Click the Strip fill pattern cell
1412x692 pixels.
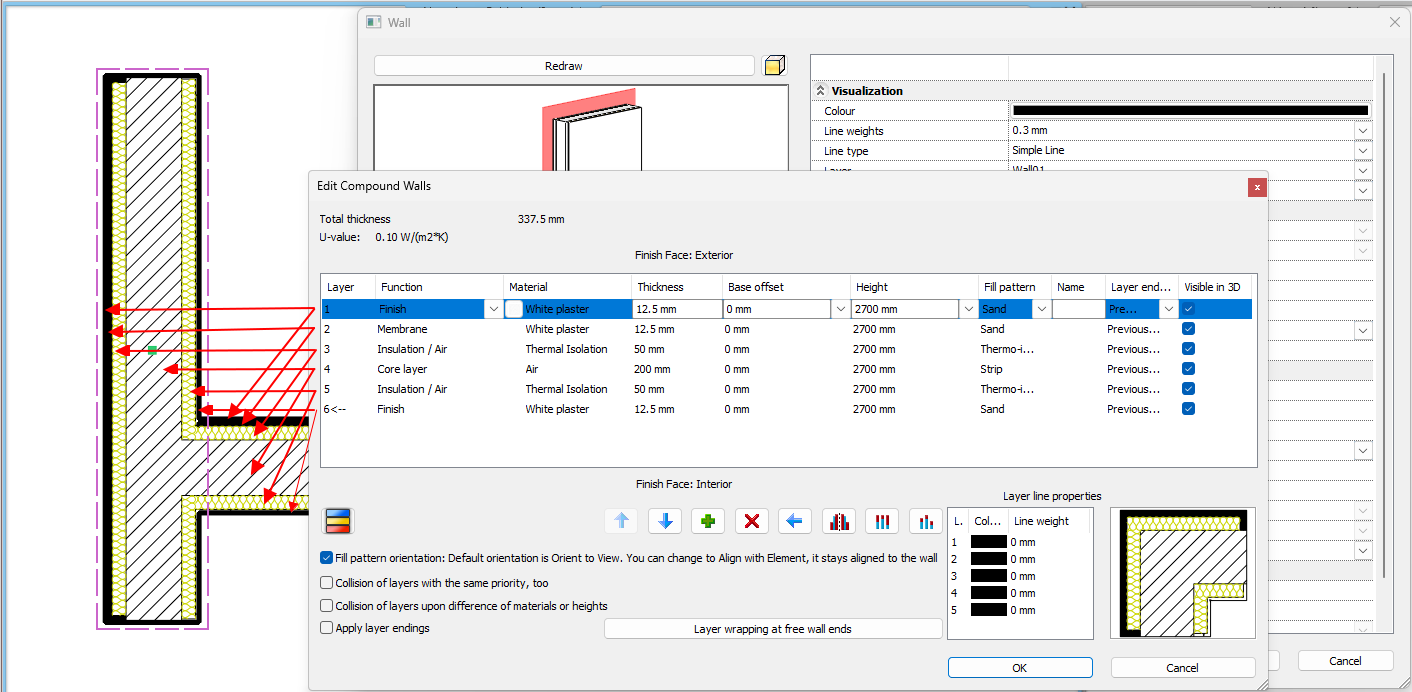pyautogui.click(x=991, y=369)
